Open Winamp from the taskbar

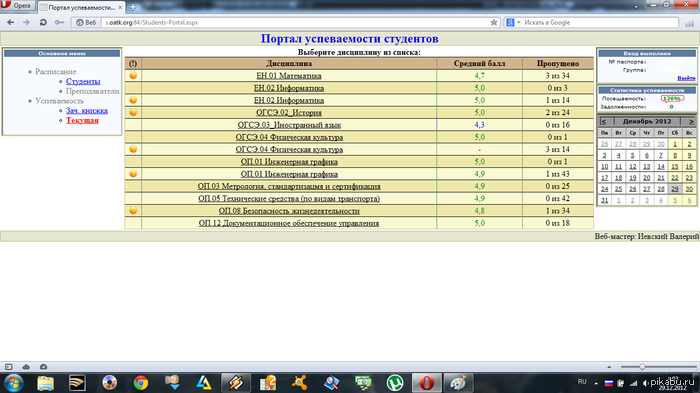pyautogui.click(x=236, y=383)
